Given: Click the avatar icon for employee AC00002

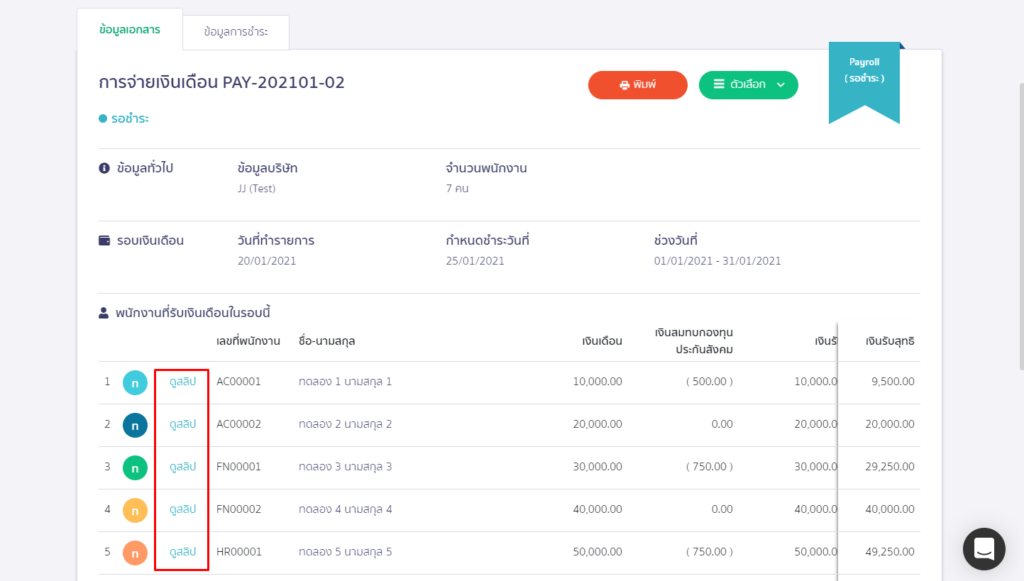Looking at the screenshot, I should (x=135, y=426).
